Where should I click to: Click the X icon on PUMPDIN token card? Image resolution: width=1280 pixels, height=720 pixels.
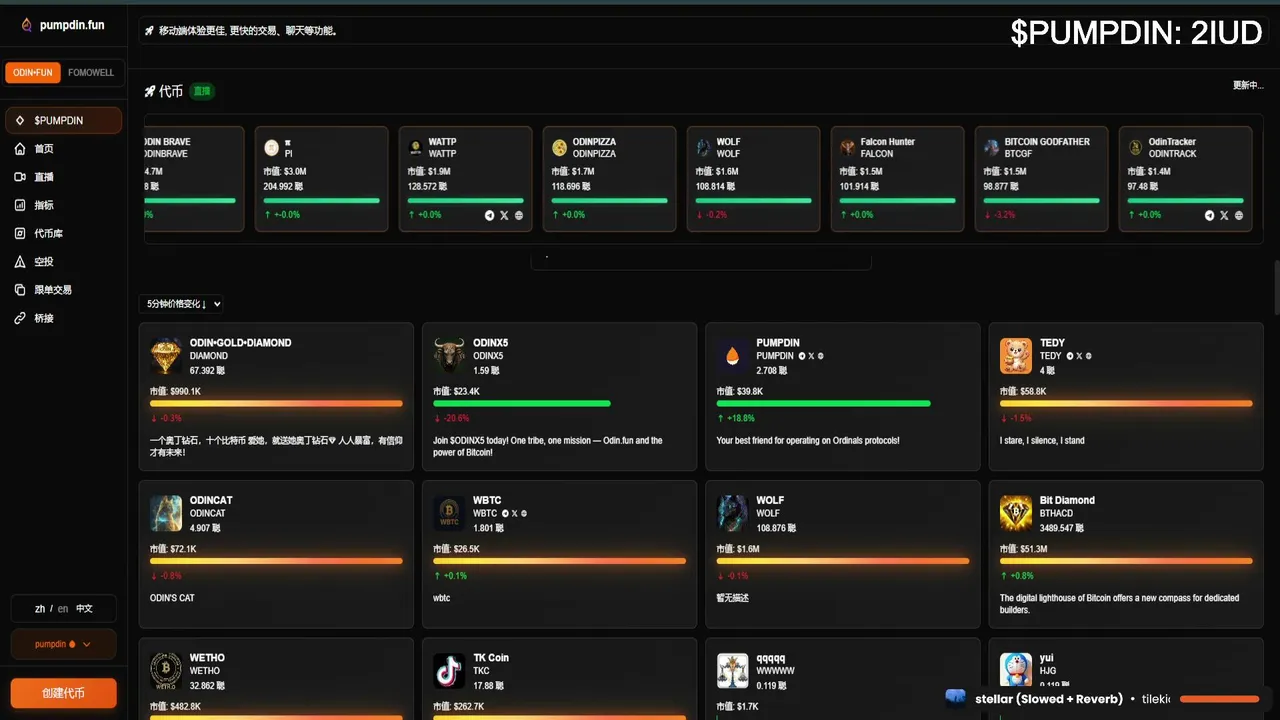[x=812, y=356]
